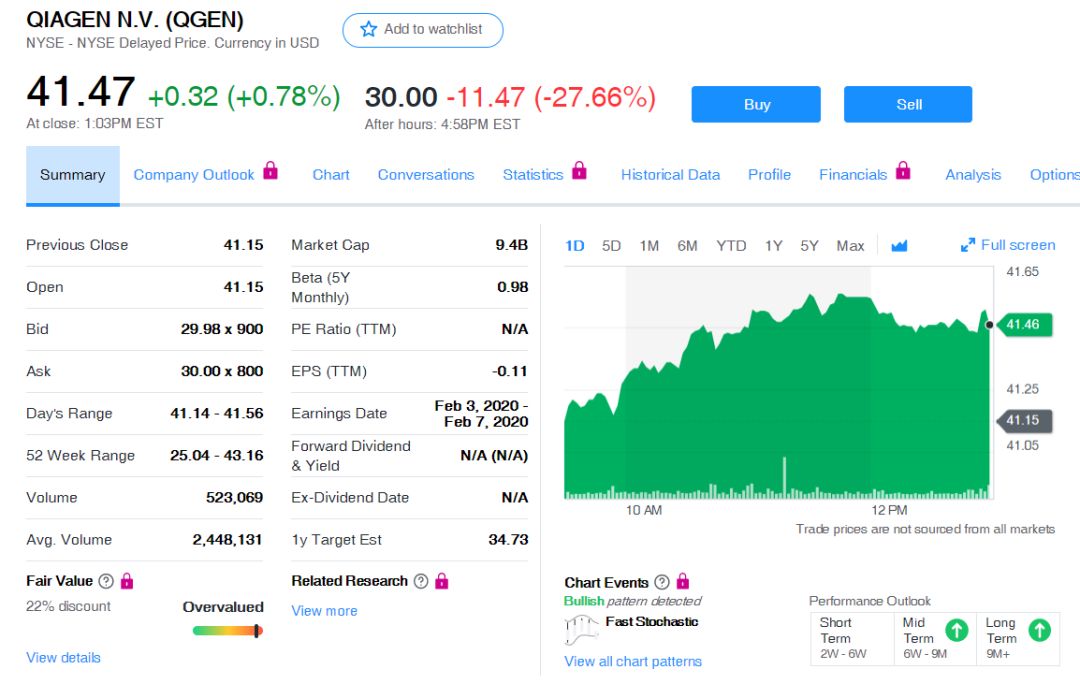Screen dimensions: 1080x684
Task: Switch to the Chart tab
Action: pyautogui.click(x=331, y=175)
